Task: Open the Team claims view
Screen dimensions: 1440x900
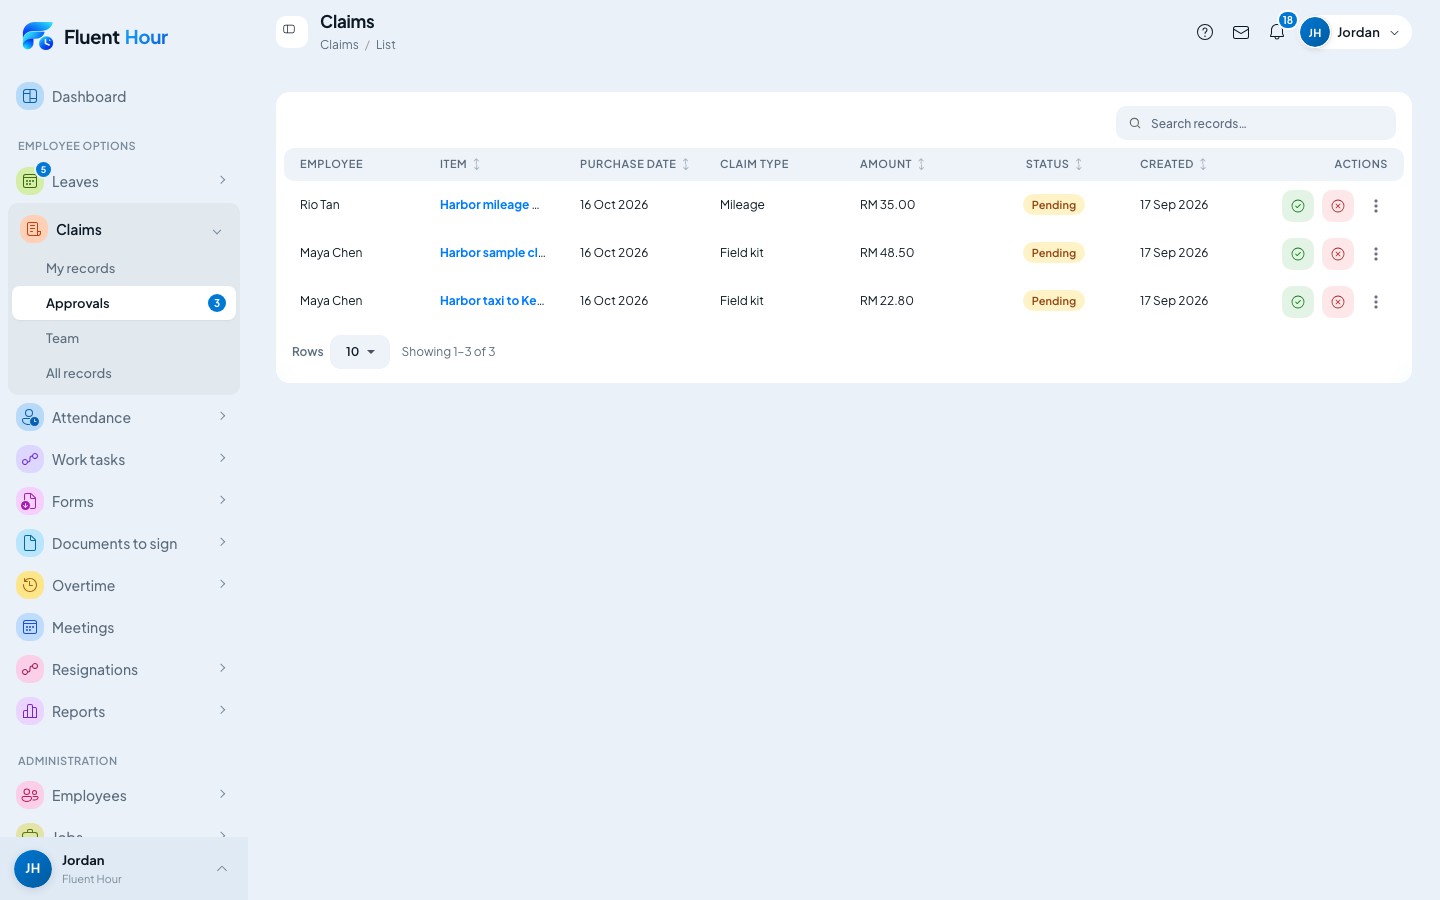Action: point(124,338)
